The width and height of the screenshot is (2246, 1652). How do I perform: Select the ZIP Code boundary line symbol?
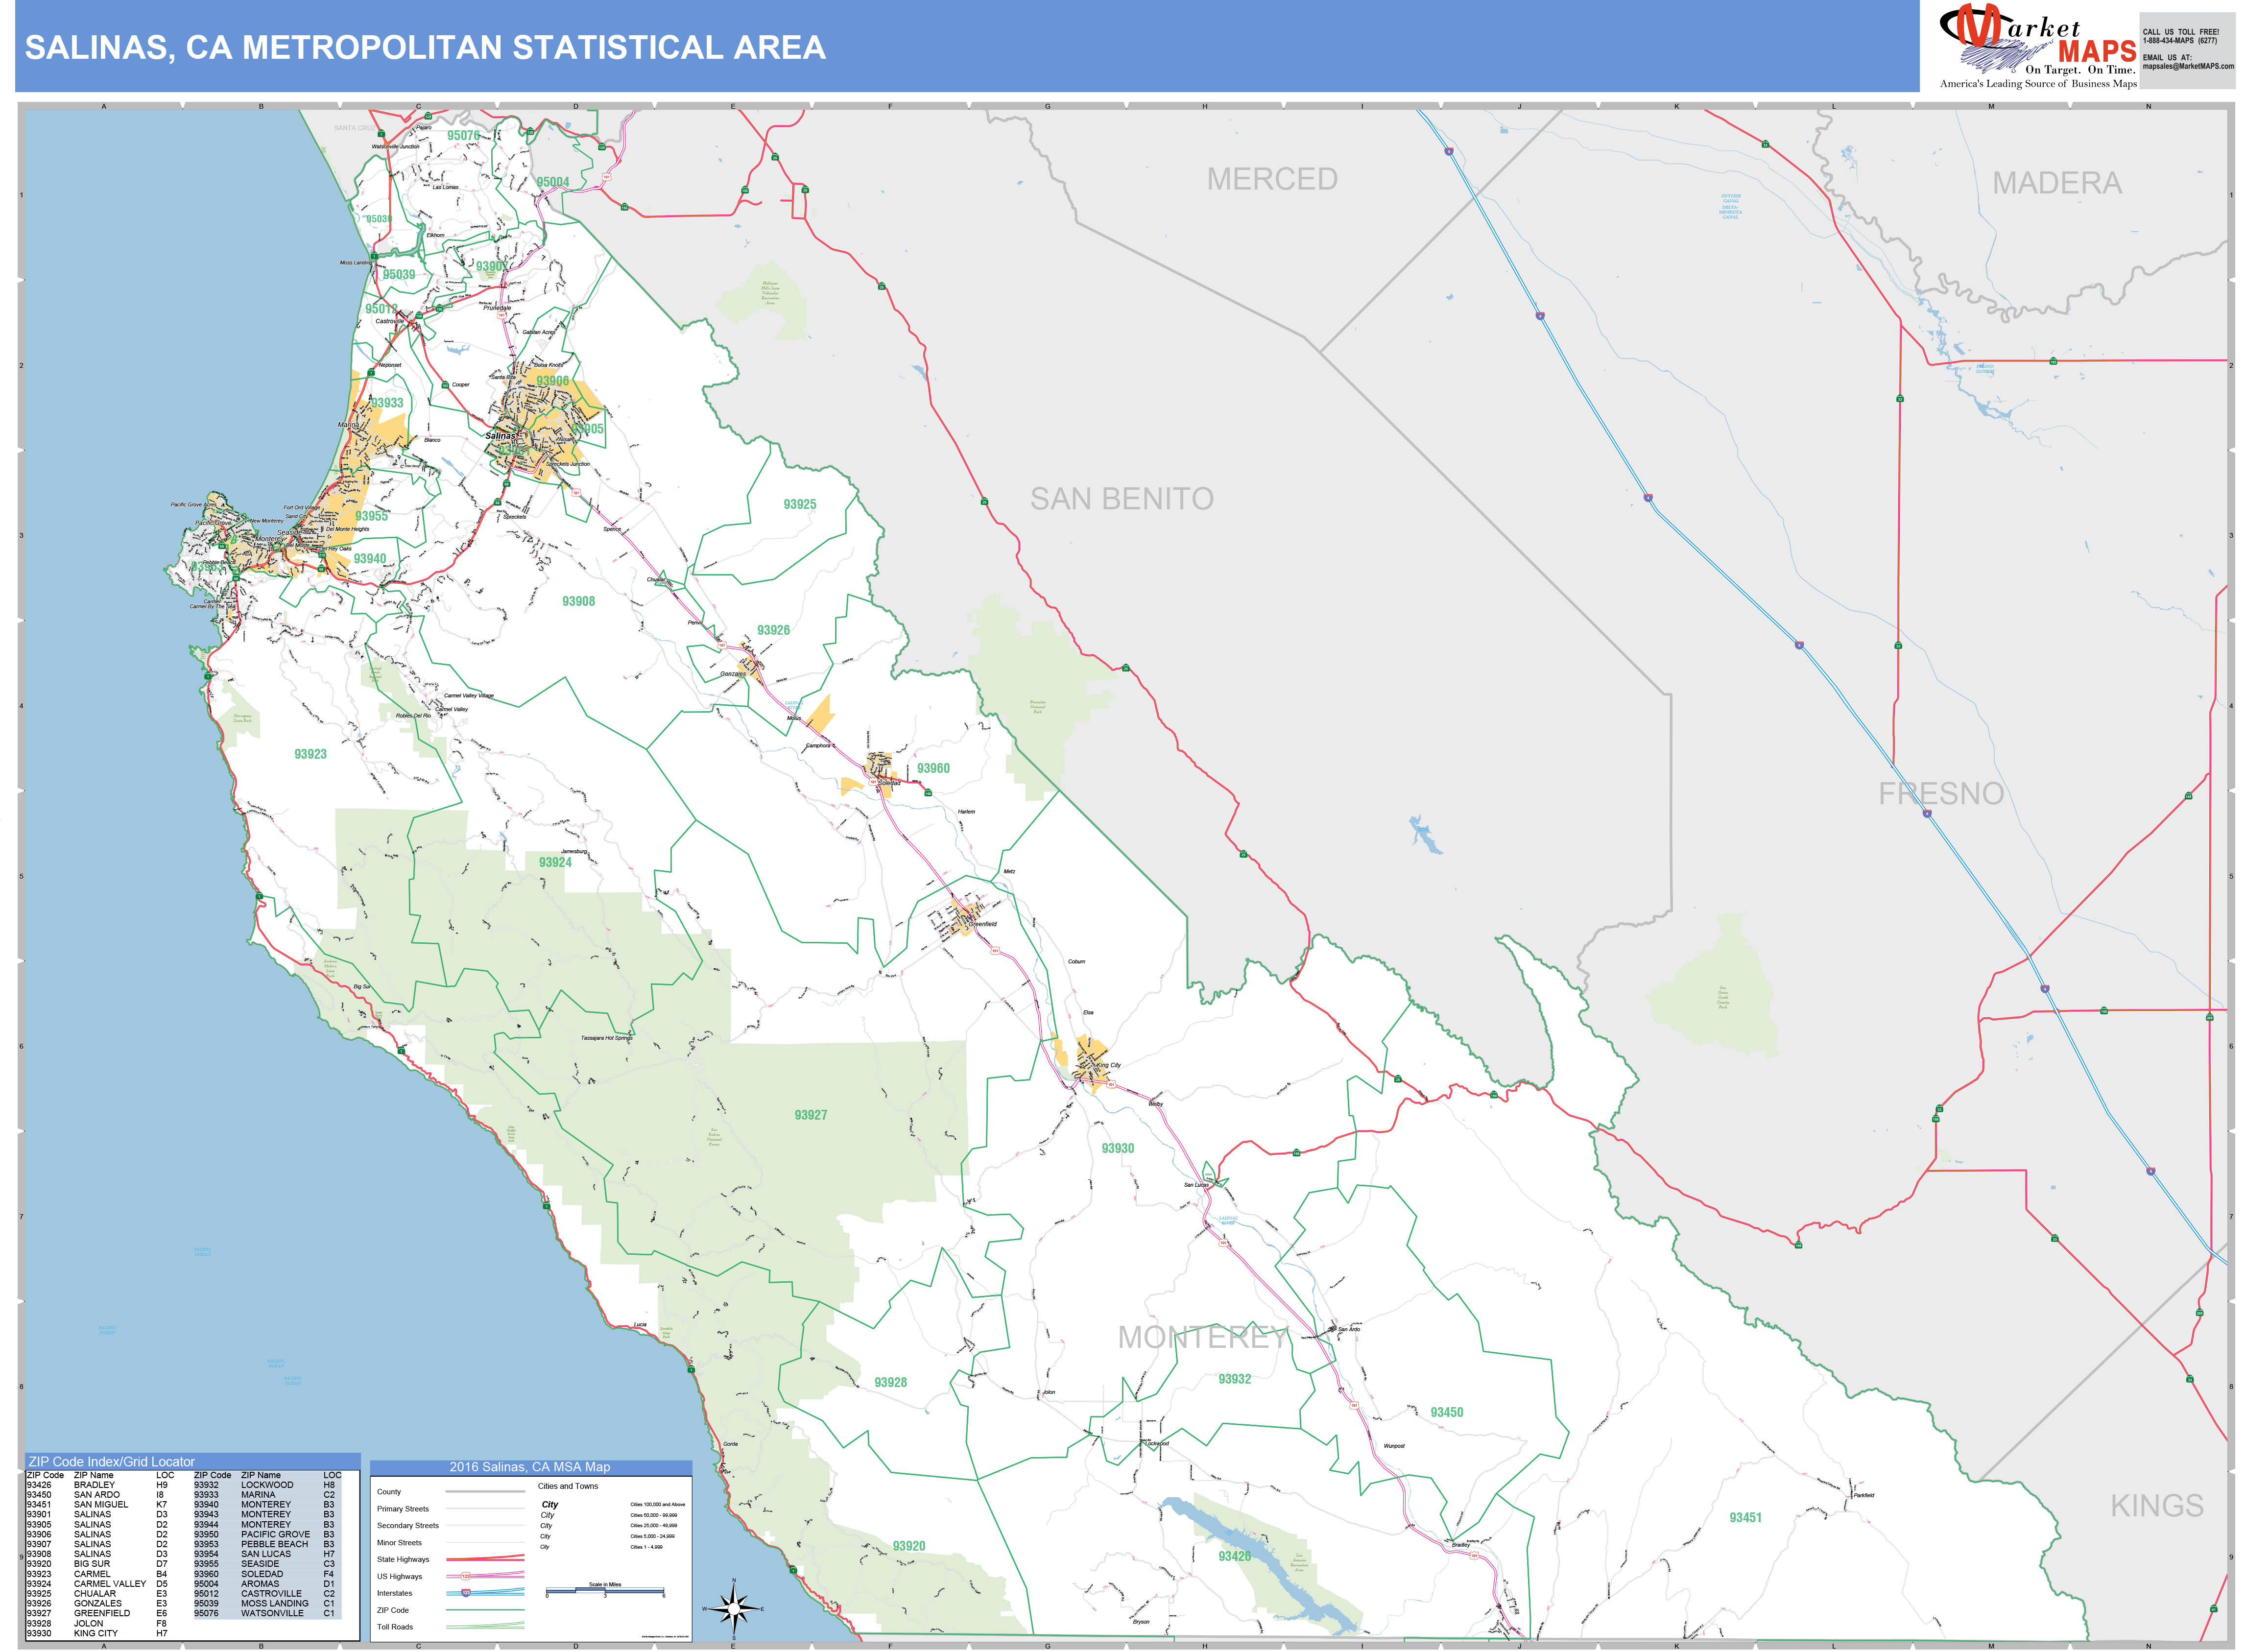pyautogui.click(x=486, y=1610)
